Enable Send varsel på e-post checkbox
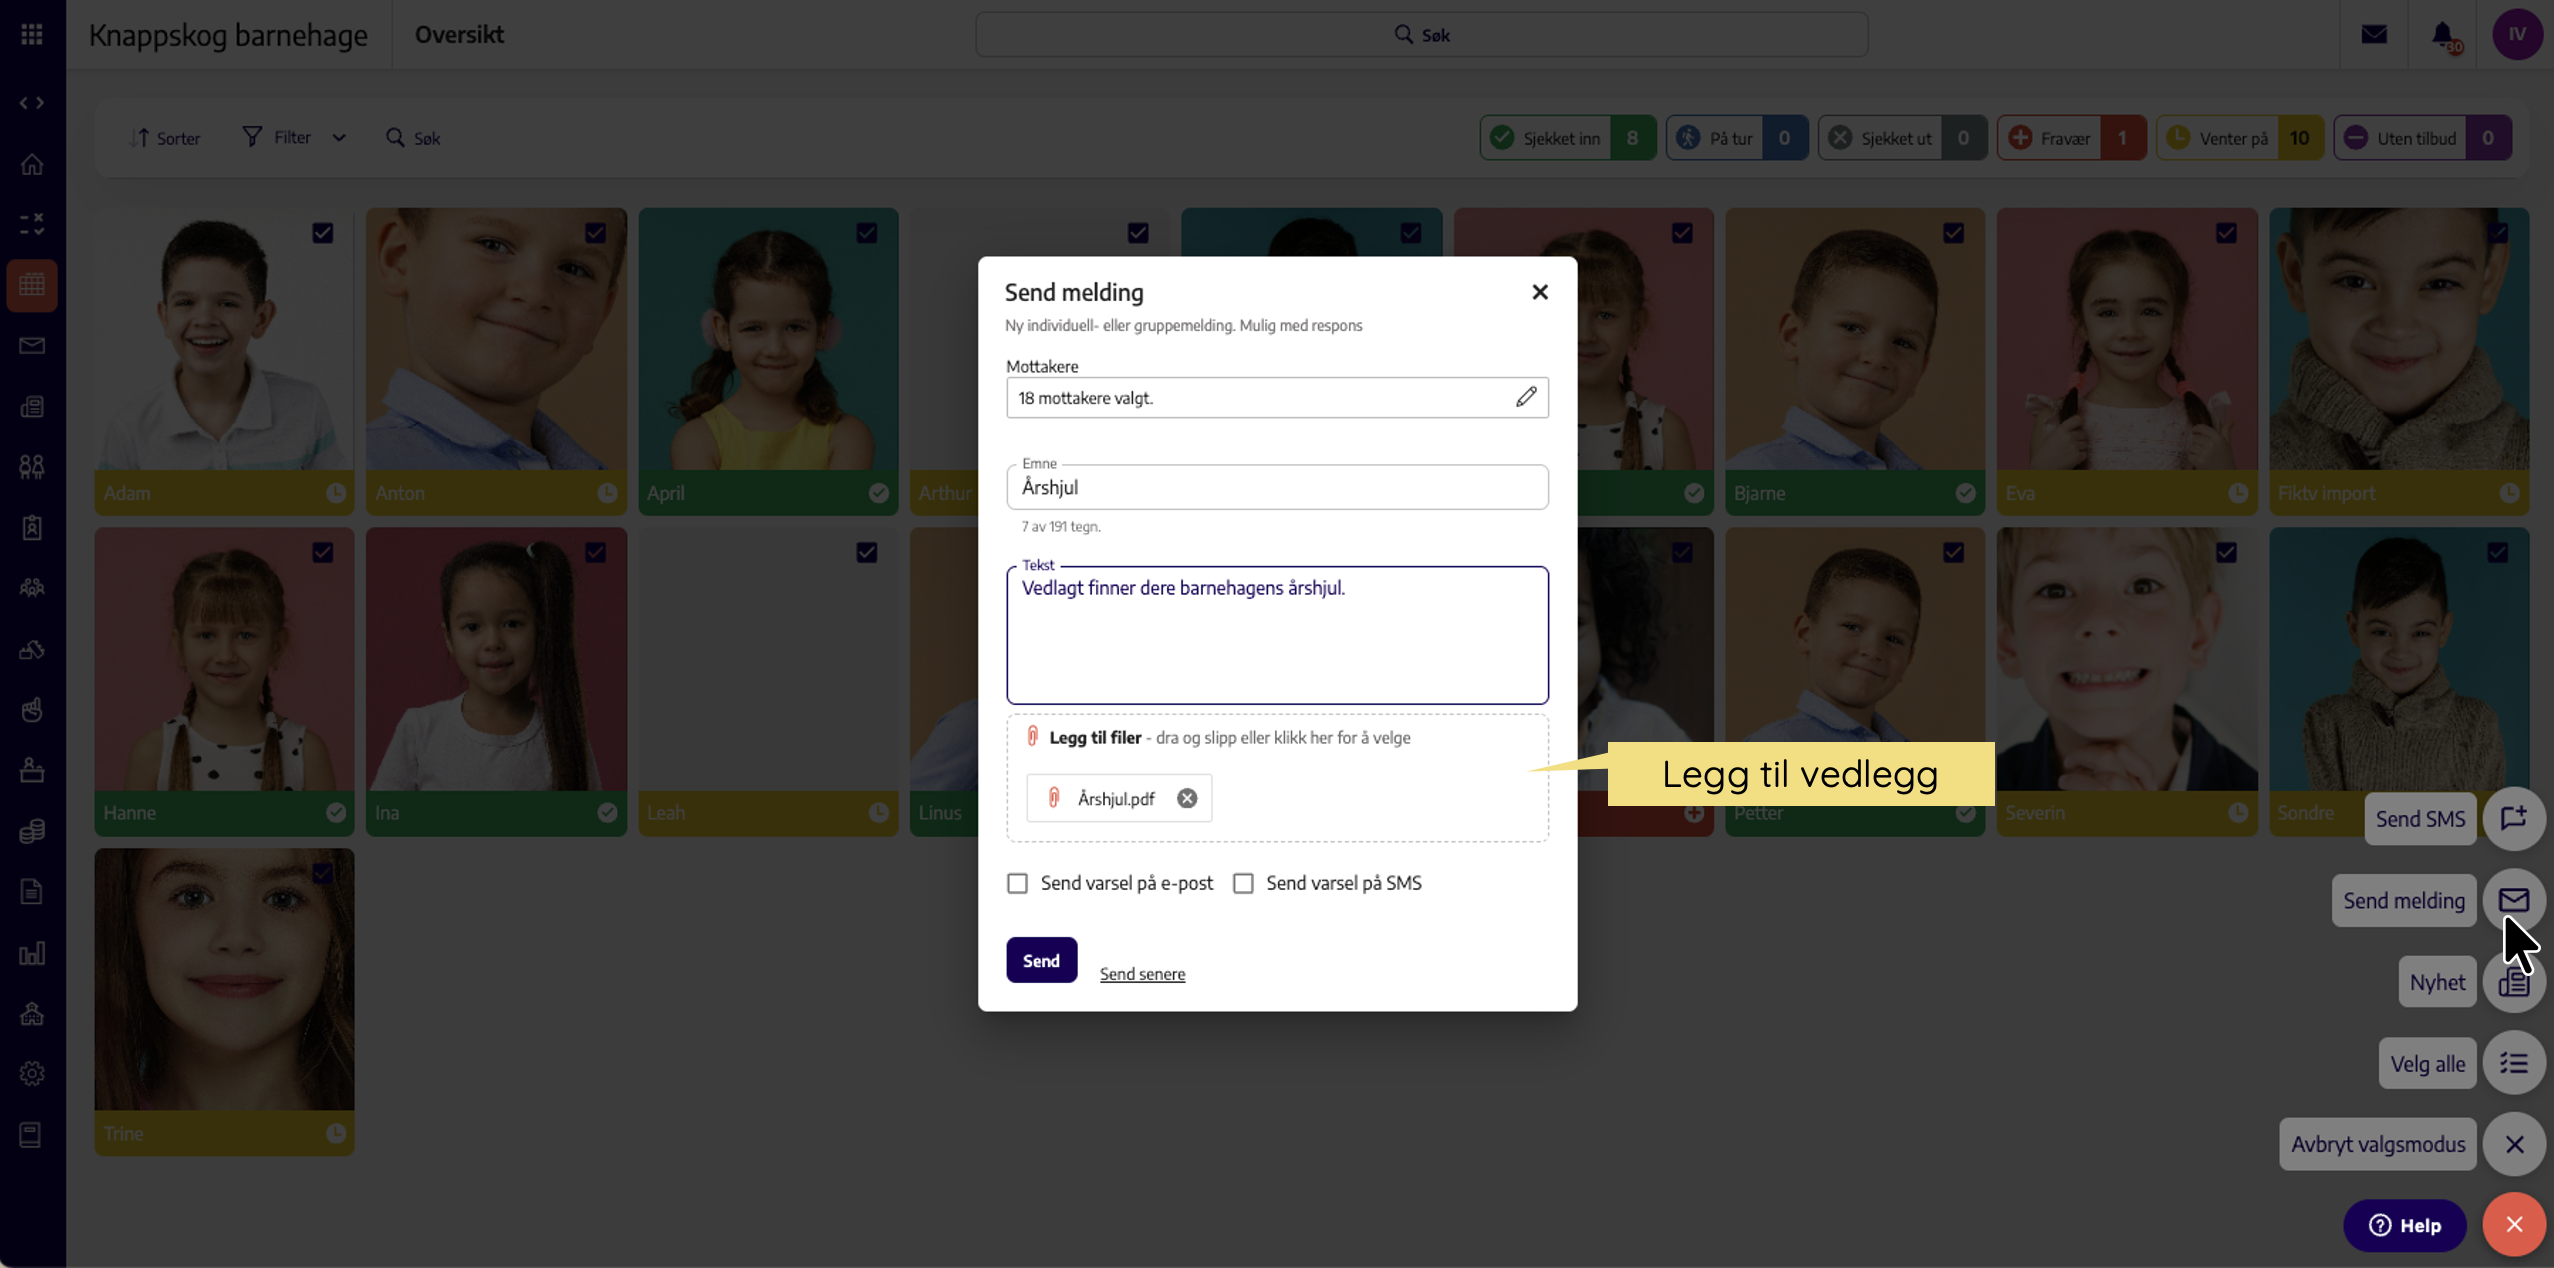The image size is (2554, 1268). coord(1017,883)
